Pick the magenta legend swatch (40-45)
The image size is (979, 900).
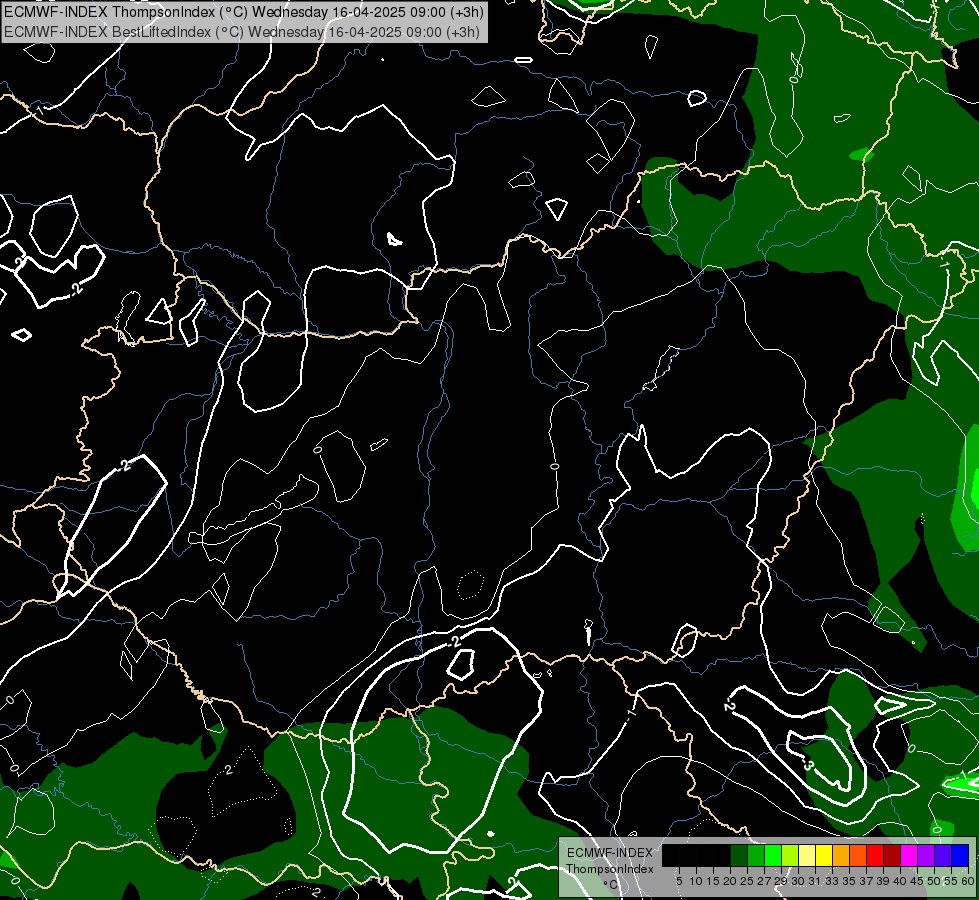click(909, 855)
